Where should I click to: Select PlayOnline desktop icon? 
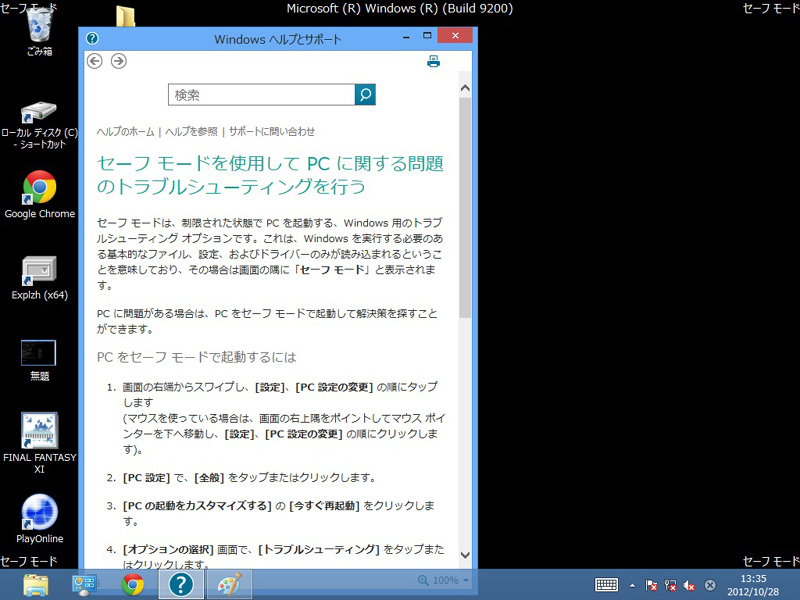(40, 518)
